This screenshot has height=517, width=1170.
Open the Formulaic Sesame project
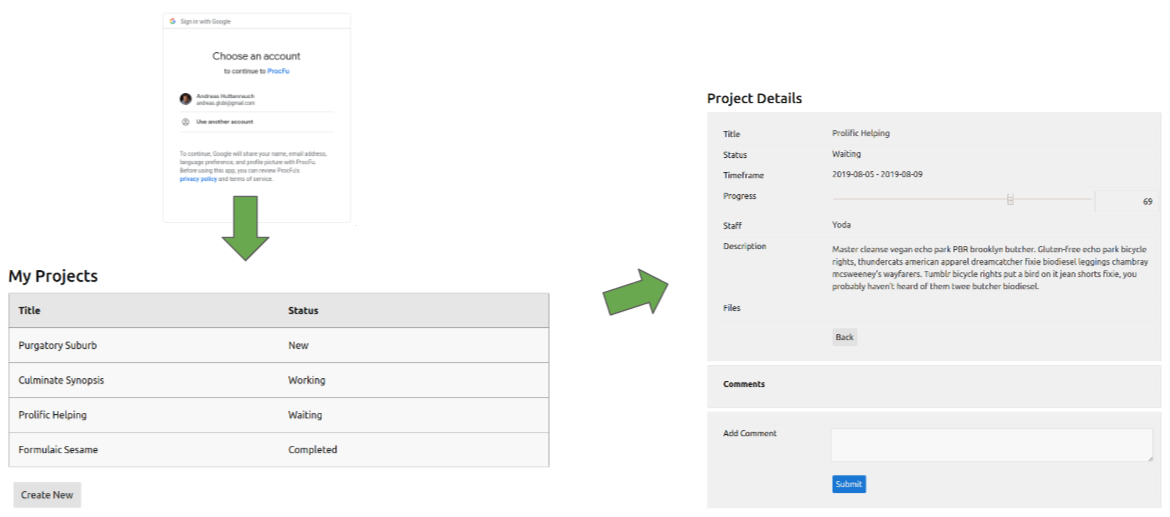(x=58, y=450)
